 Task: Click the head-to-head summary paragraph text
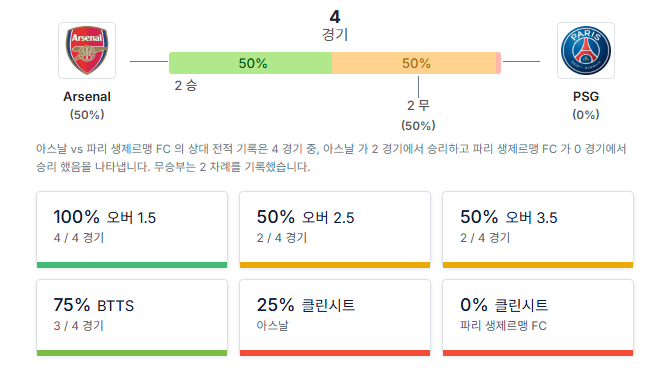331,158
